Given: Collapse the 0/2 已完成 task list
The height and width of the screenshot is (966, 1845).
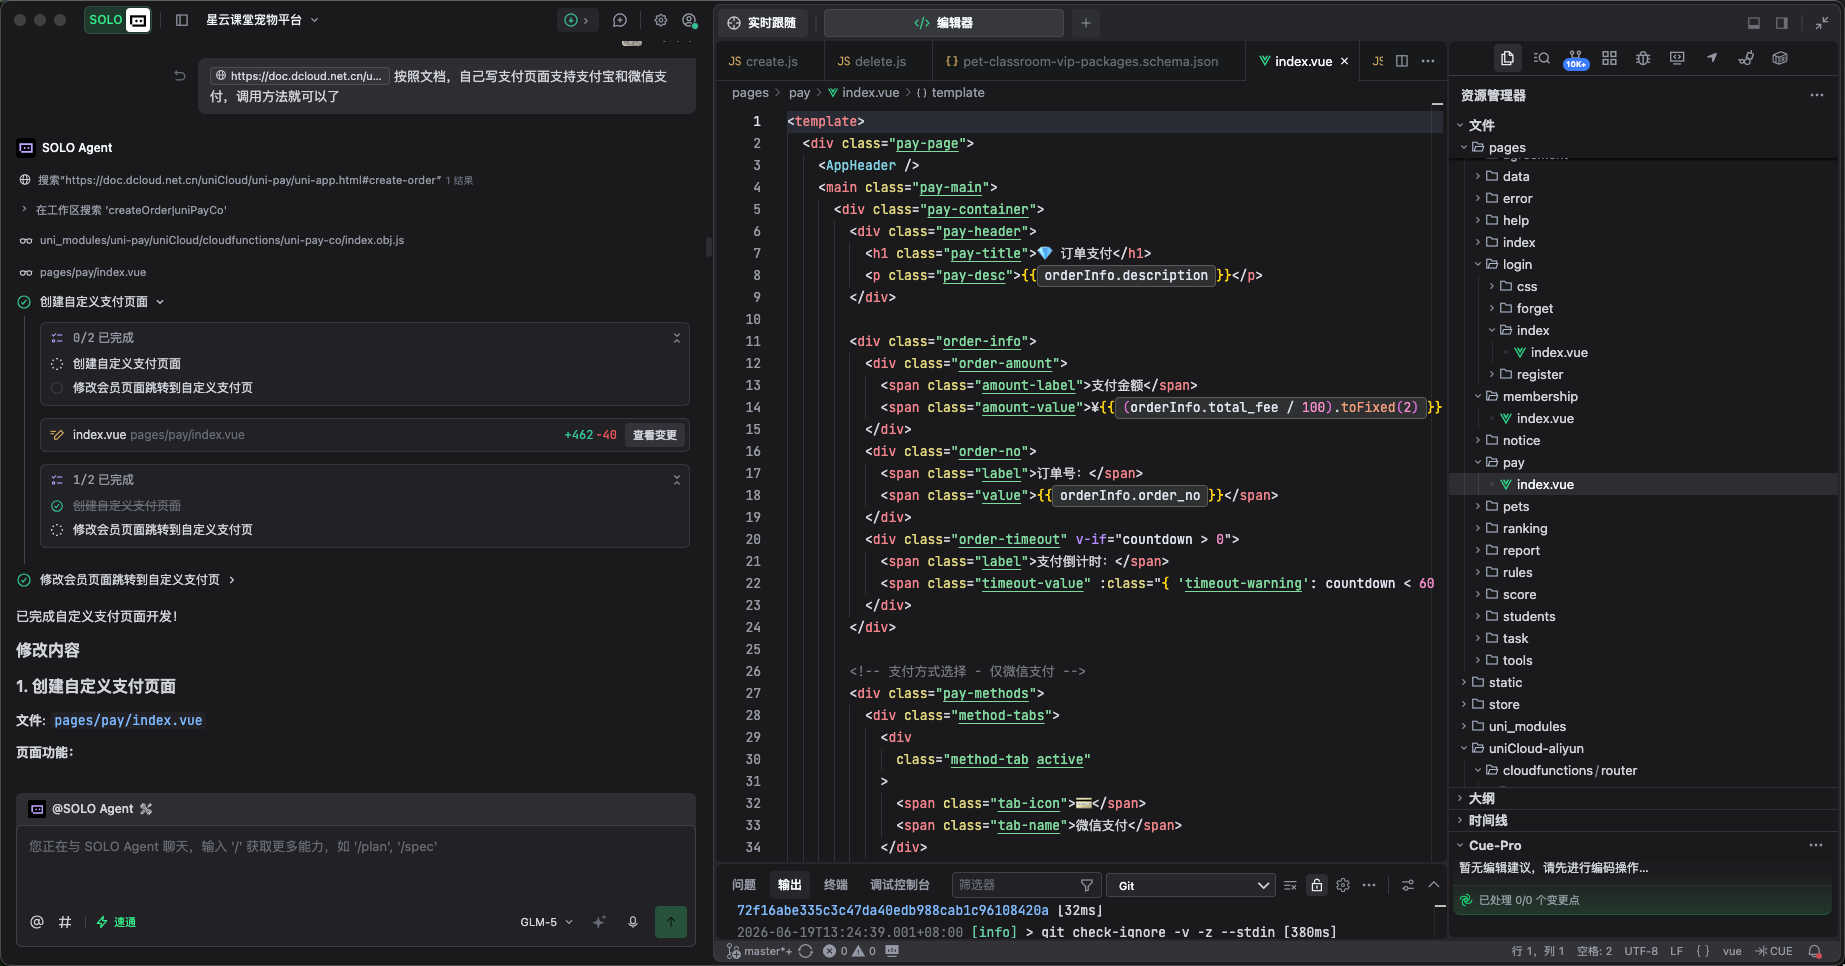Looking at the screenshot, I should tap(677, 338).
